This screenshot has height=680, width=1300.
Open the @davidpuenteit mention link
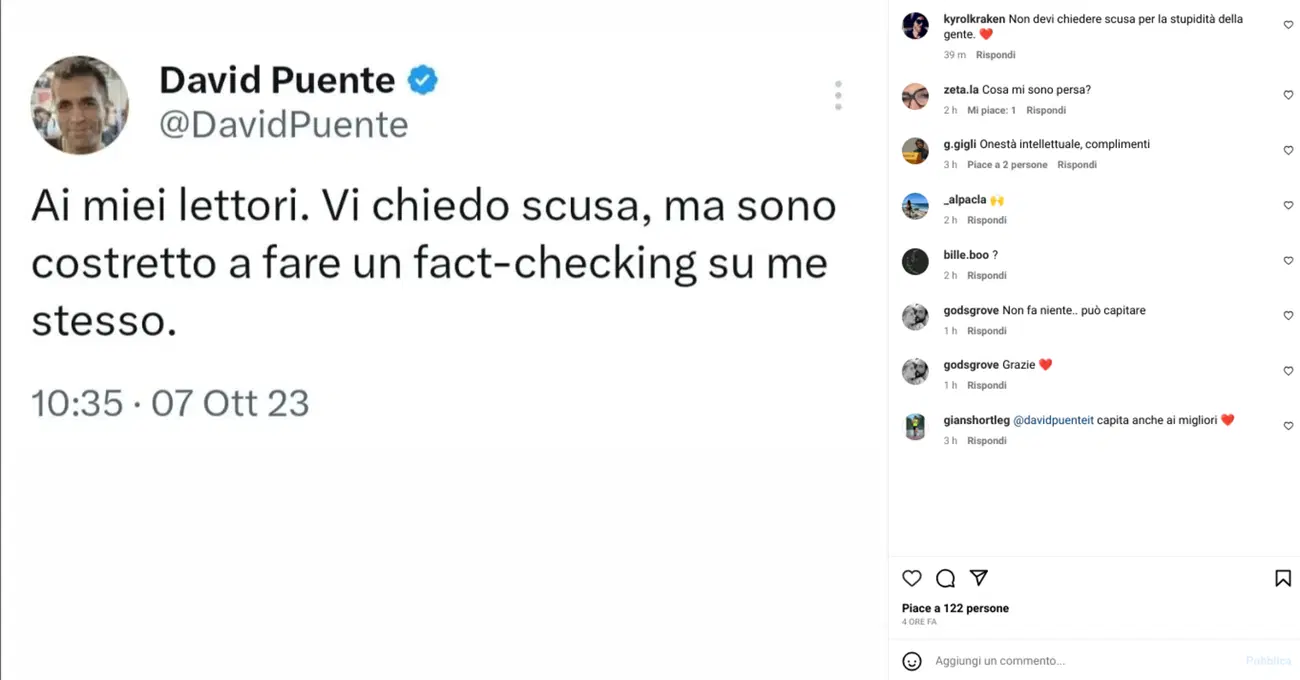pyautogui.click(x=1053, y=420)
